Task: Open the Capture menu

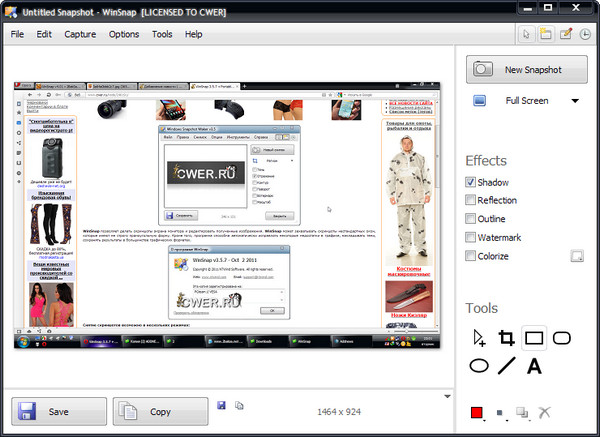Action: point(80,34)
